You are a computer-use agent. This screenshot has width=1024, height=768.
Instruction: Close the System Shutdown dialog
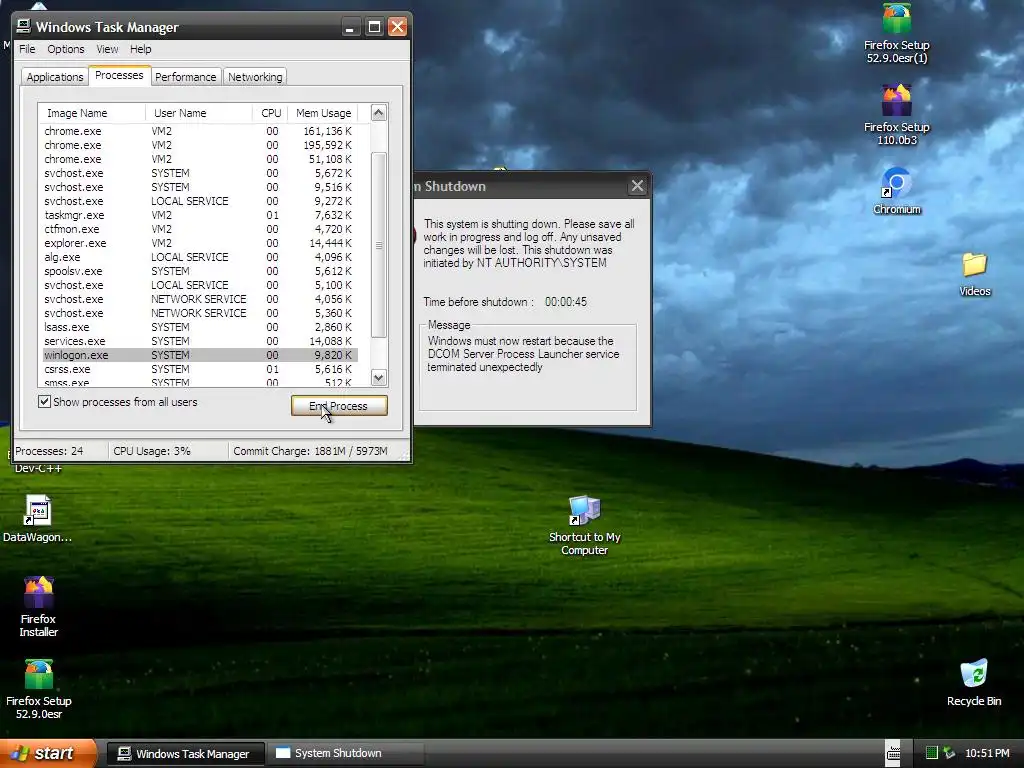[637, 186]
